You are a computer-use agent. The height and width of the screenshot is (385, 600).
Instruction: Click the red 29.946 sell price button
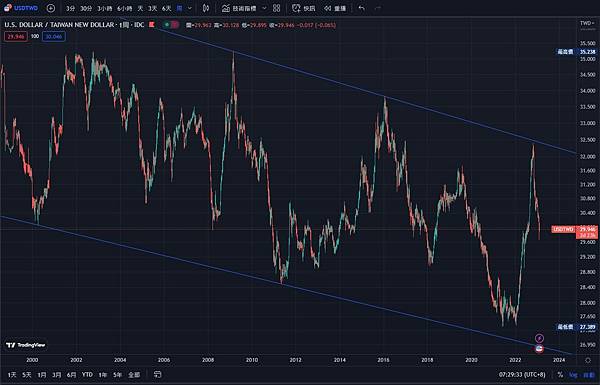point(16,37)
